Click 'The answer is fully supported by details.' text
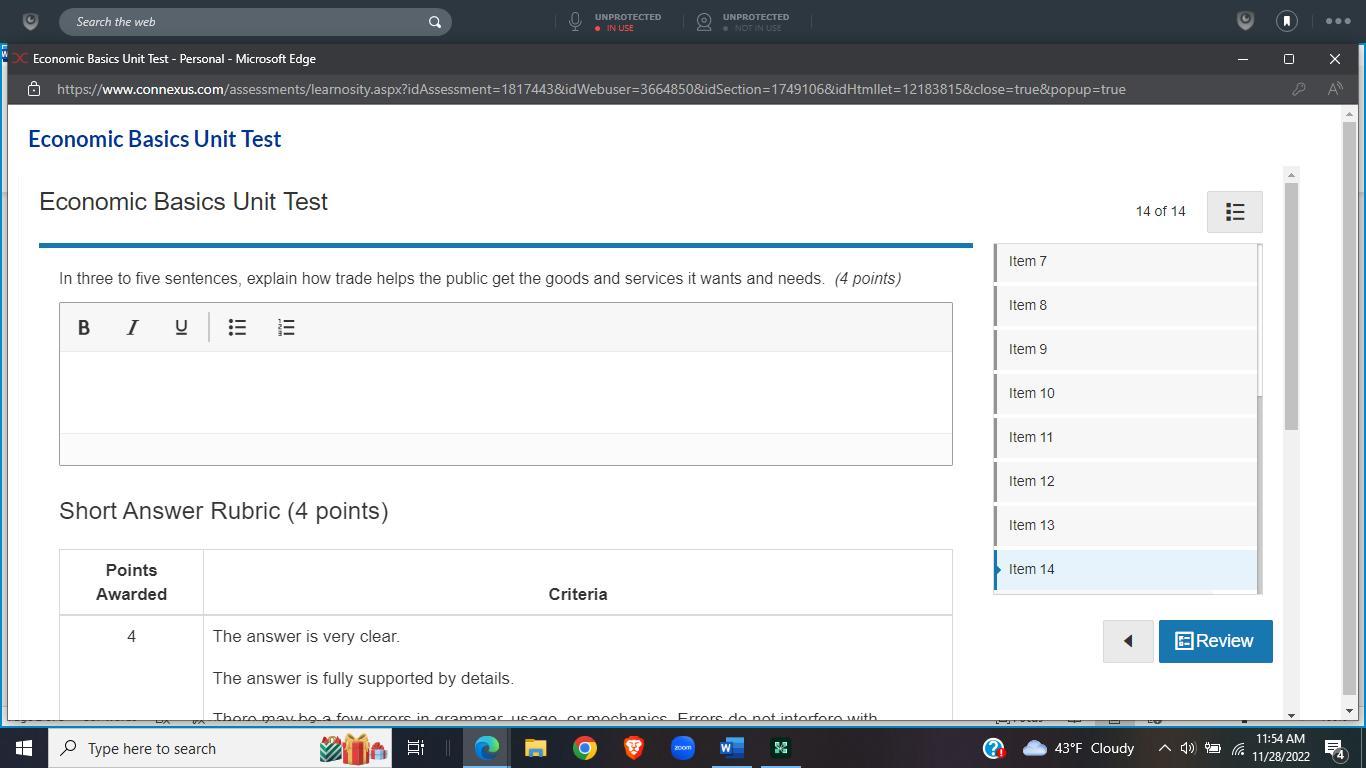1366x768 pixels. coord(363,679)
